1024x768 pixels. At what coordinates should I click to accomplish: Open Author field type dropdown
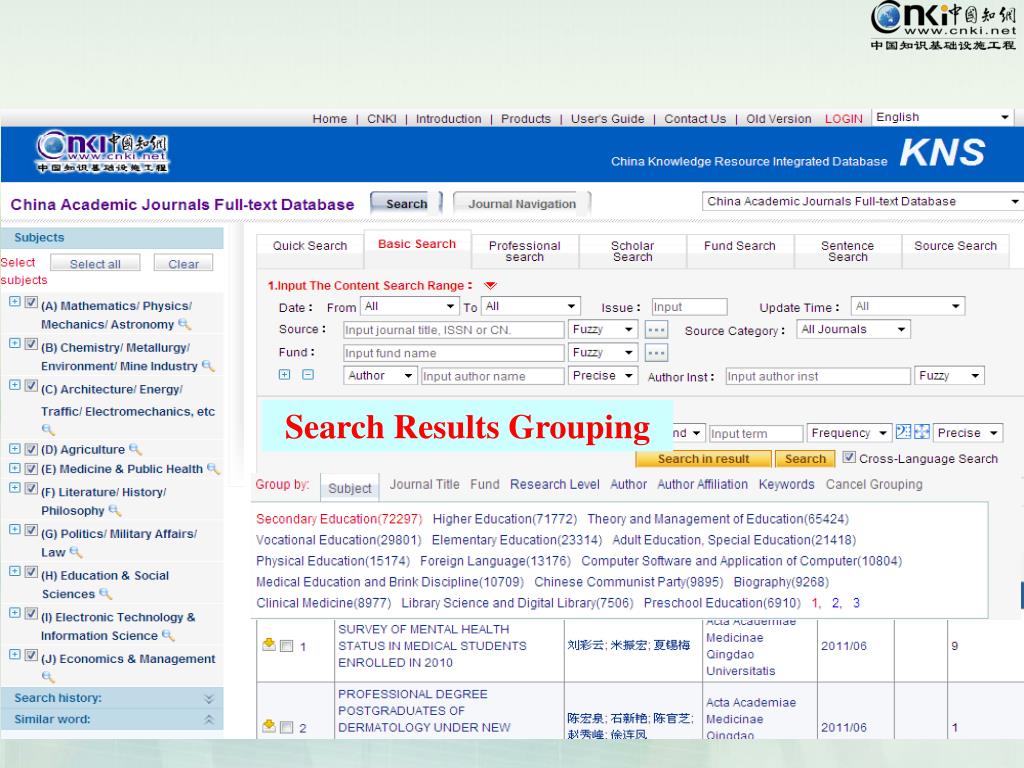click(x=380, y=376)
